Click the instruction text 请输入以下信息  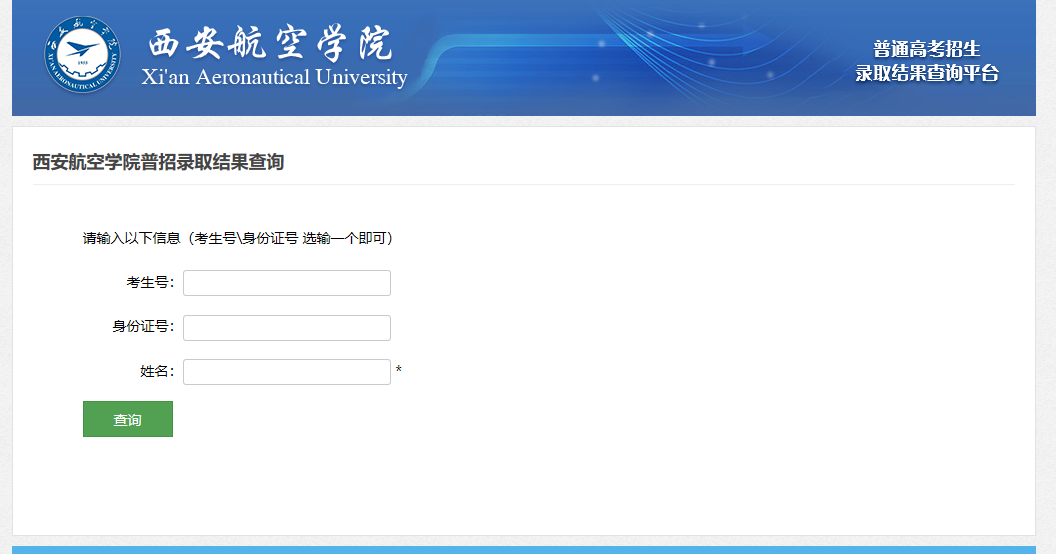coord(131,238)
